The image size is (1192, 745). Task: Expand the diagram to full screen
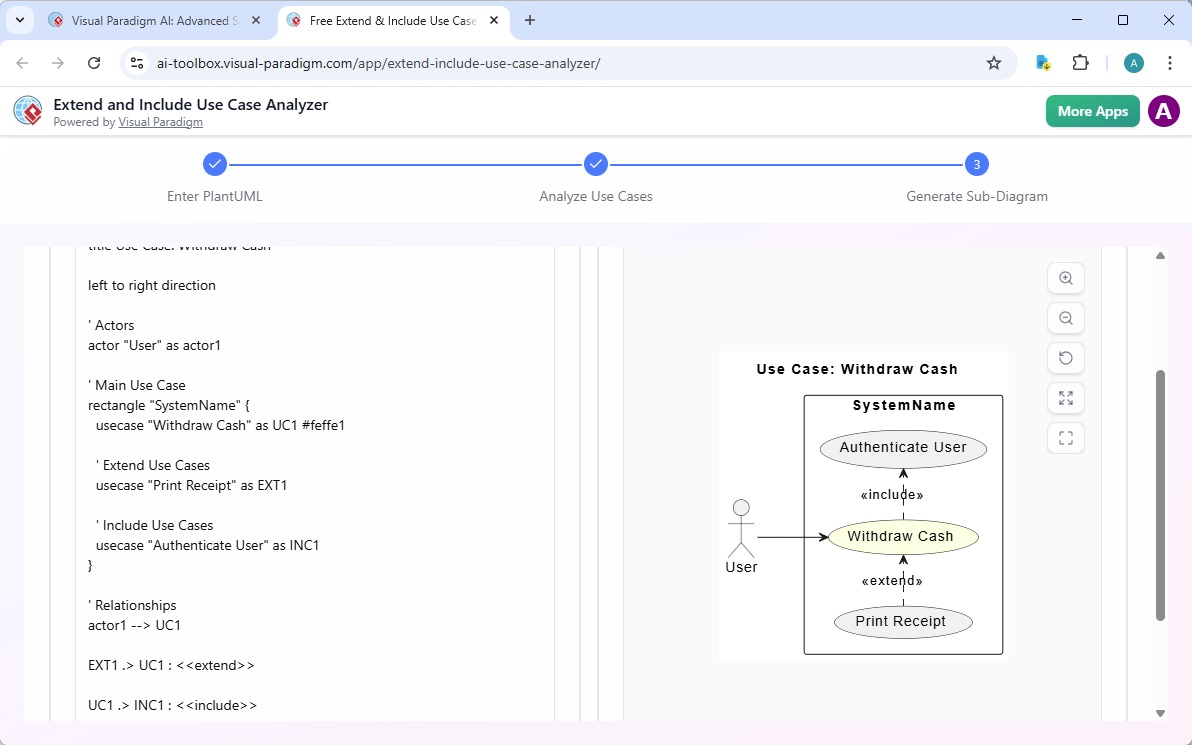tap(1065, 398)
